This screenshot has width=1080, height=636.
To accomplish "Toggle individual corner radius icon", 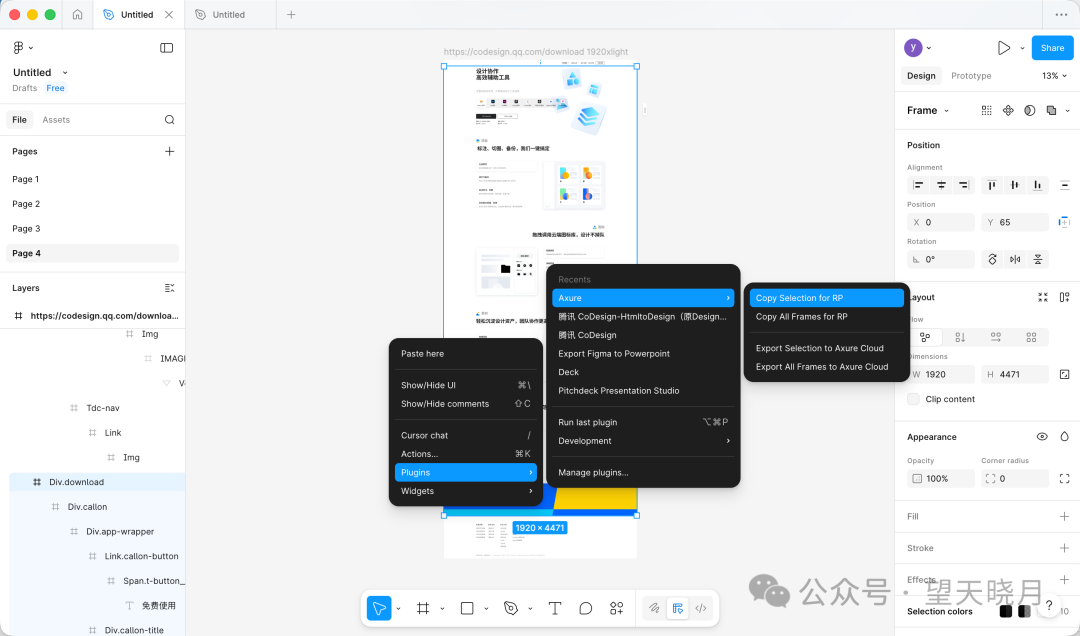I will tap(1064, 478).
